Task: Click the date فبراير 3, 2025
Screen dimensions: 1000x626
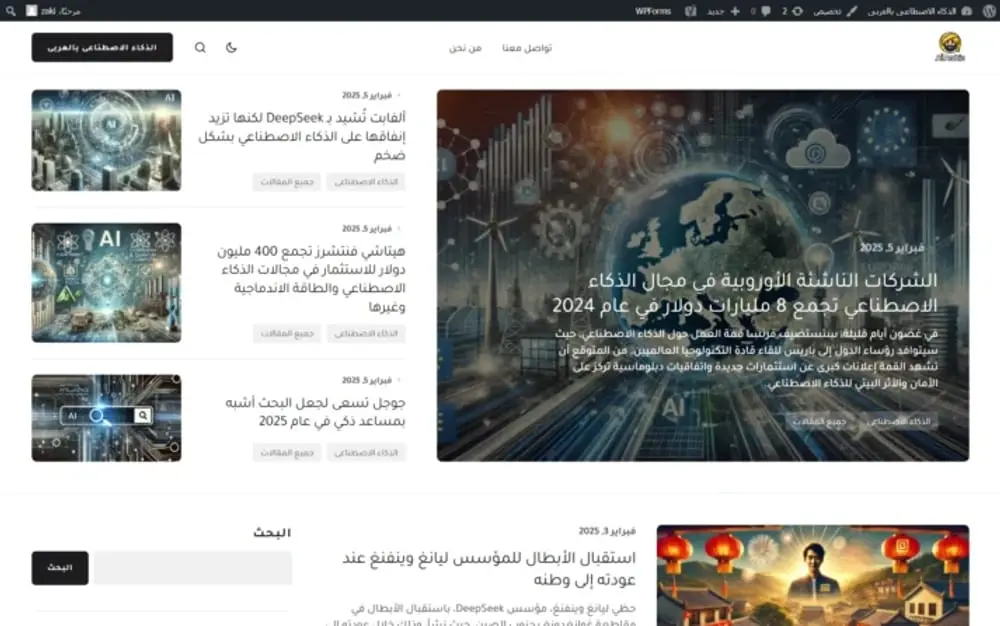Action: 607,531
